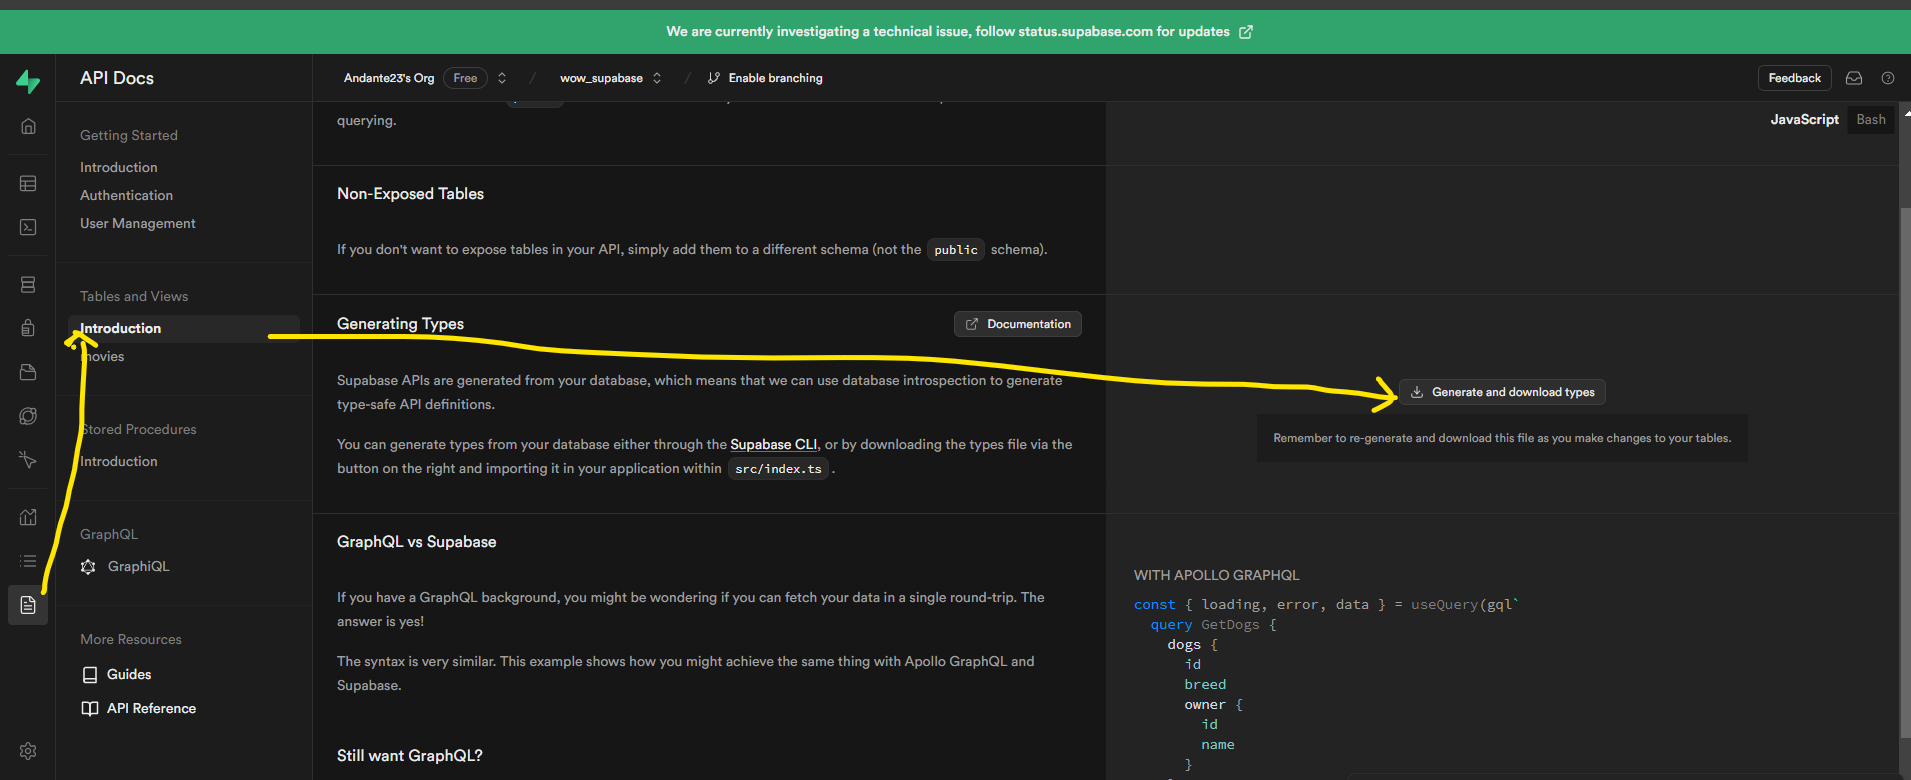The width and height of the screenshot is (1911, 780).
Task: Open the Authentication lock icon
Action: 28,328
